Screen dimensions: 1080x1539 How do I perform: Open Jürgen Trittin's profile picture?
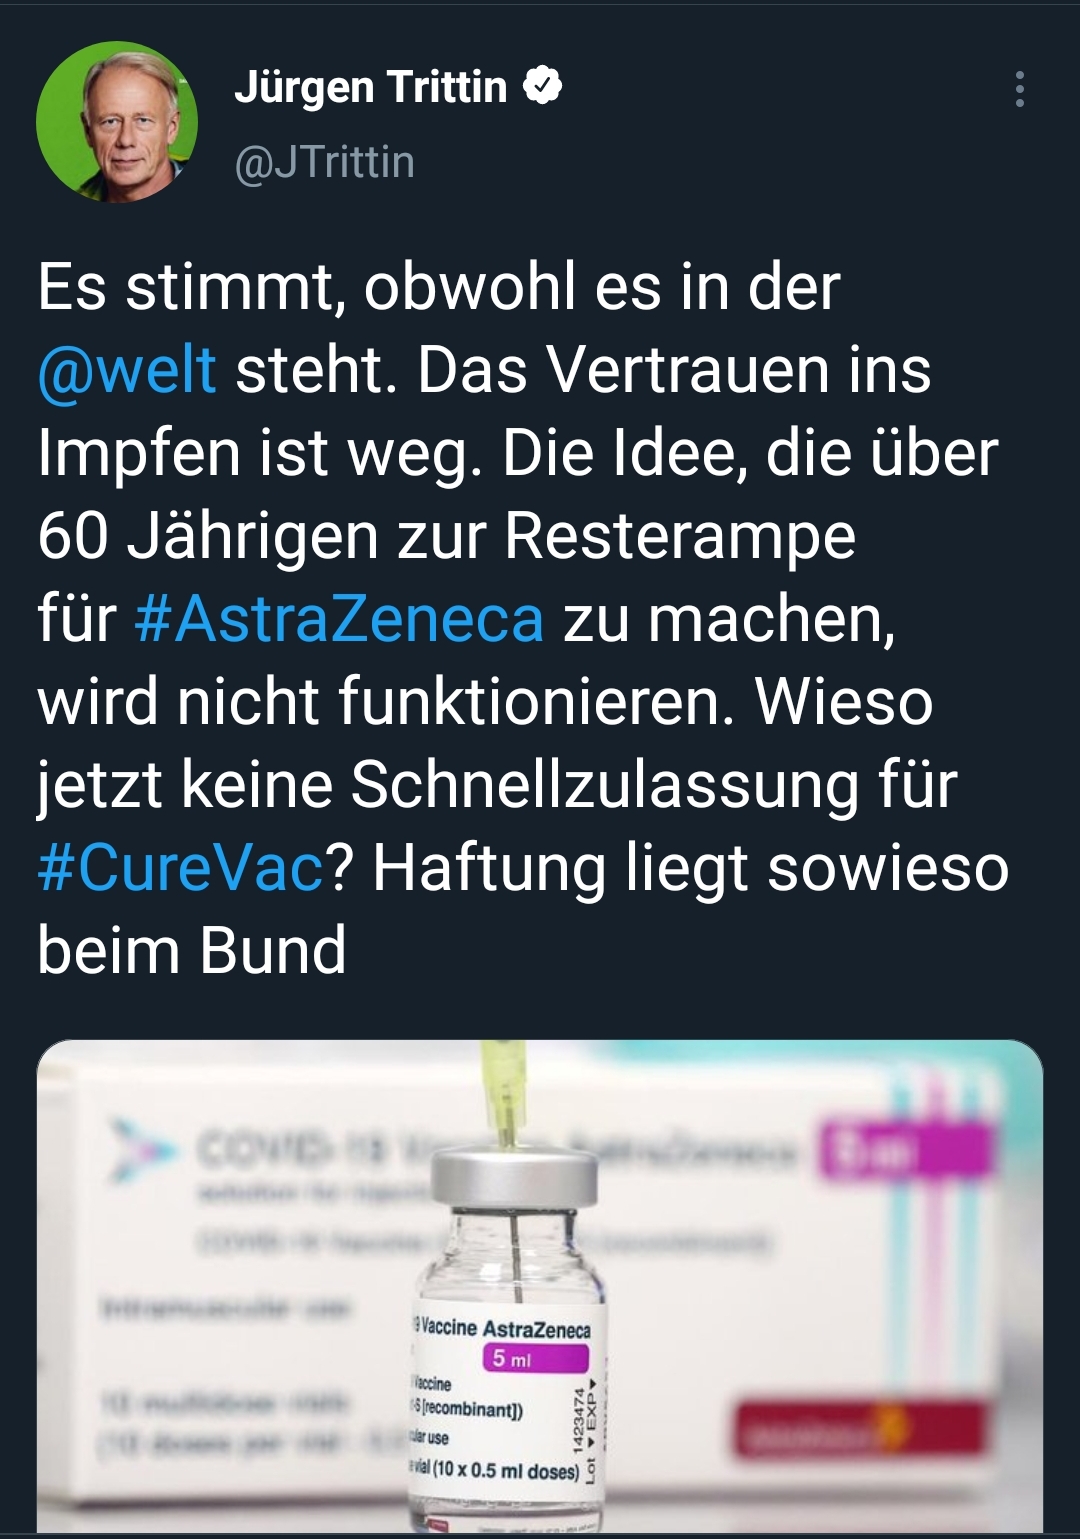pos(117,122)
